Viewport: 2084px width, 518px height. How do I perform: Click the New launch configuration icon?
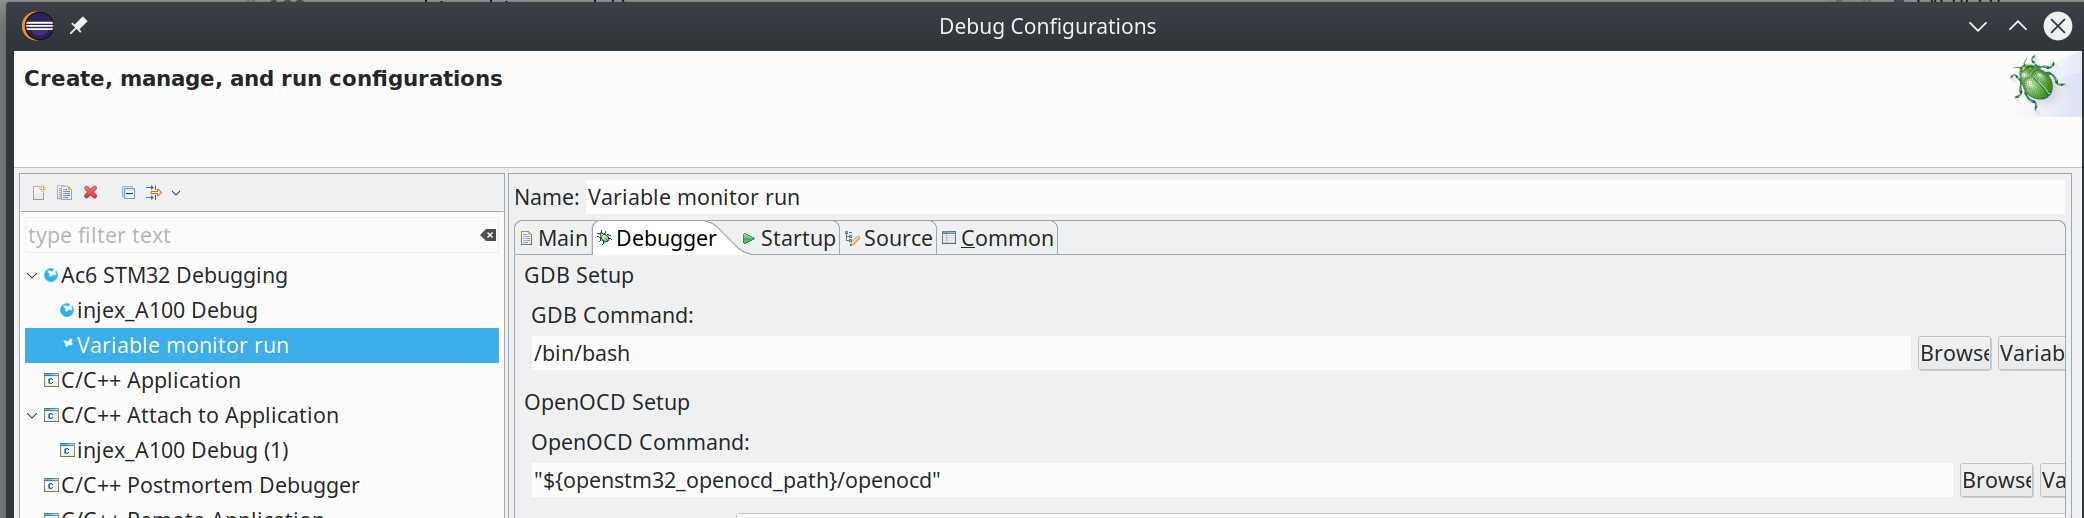tap(39, 193)
